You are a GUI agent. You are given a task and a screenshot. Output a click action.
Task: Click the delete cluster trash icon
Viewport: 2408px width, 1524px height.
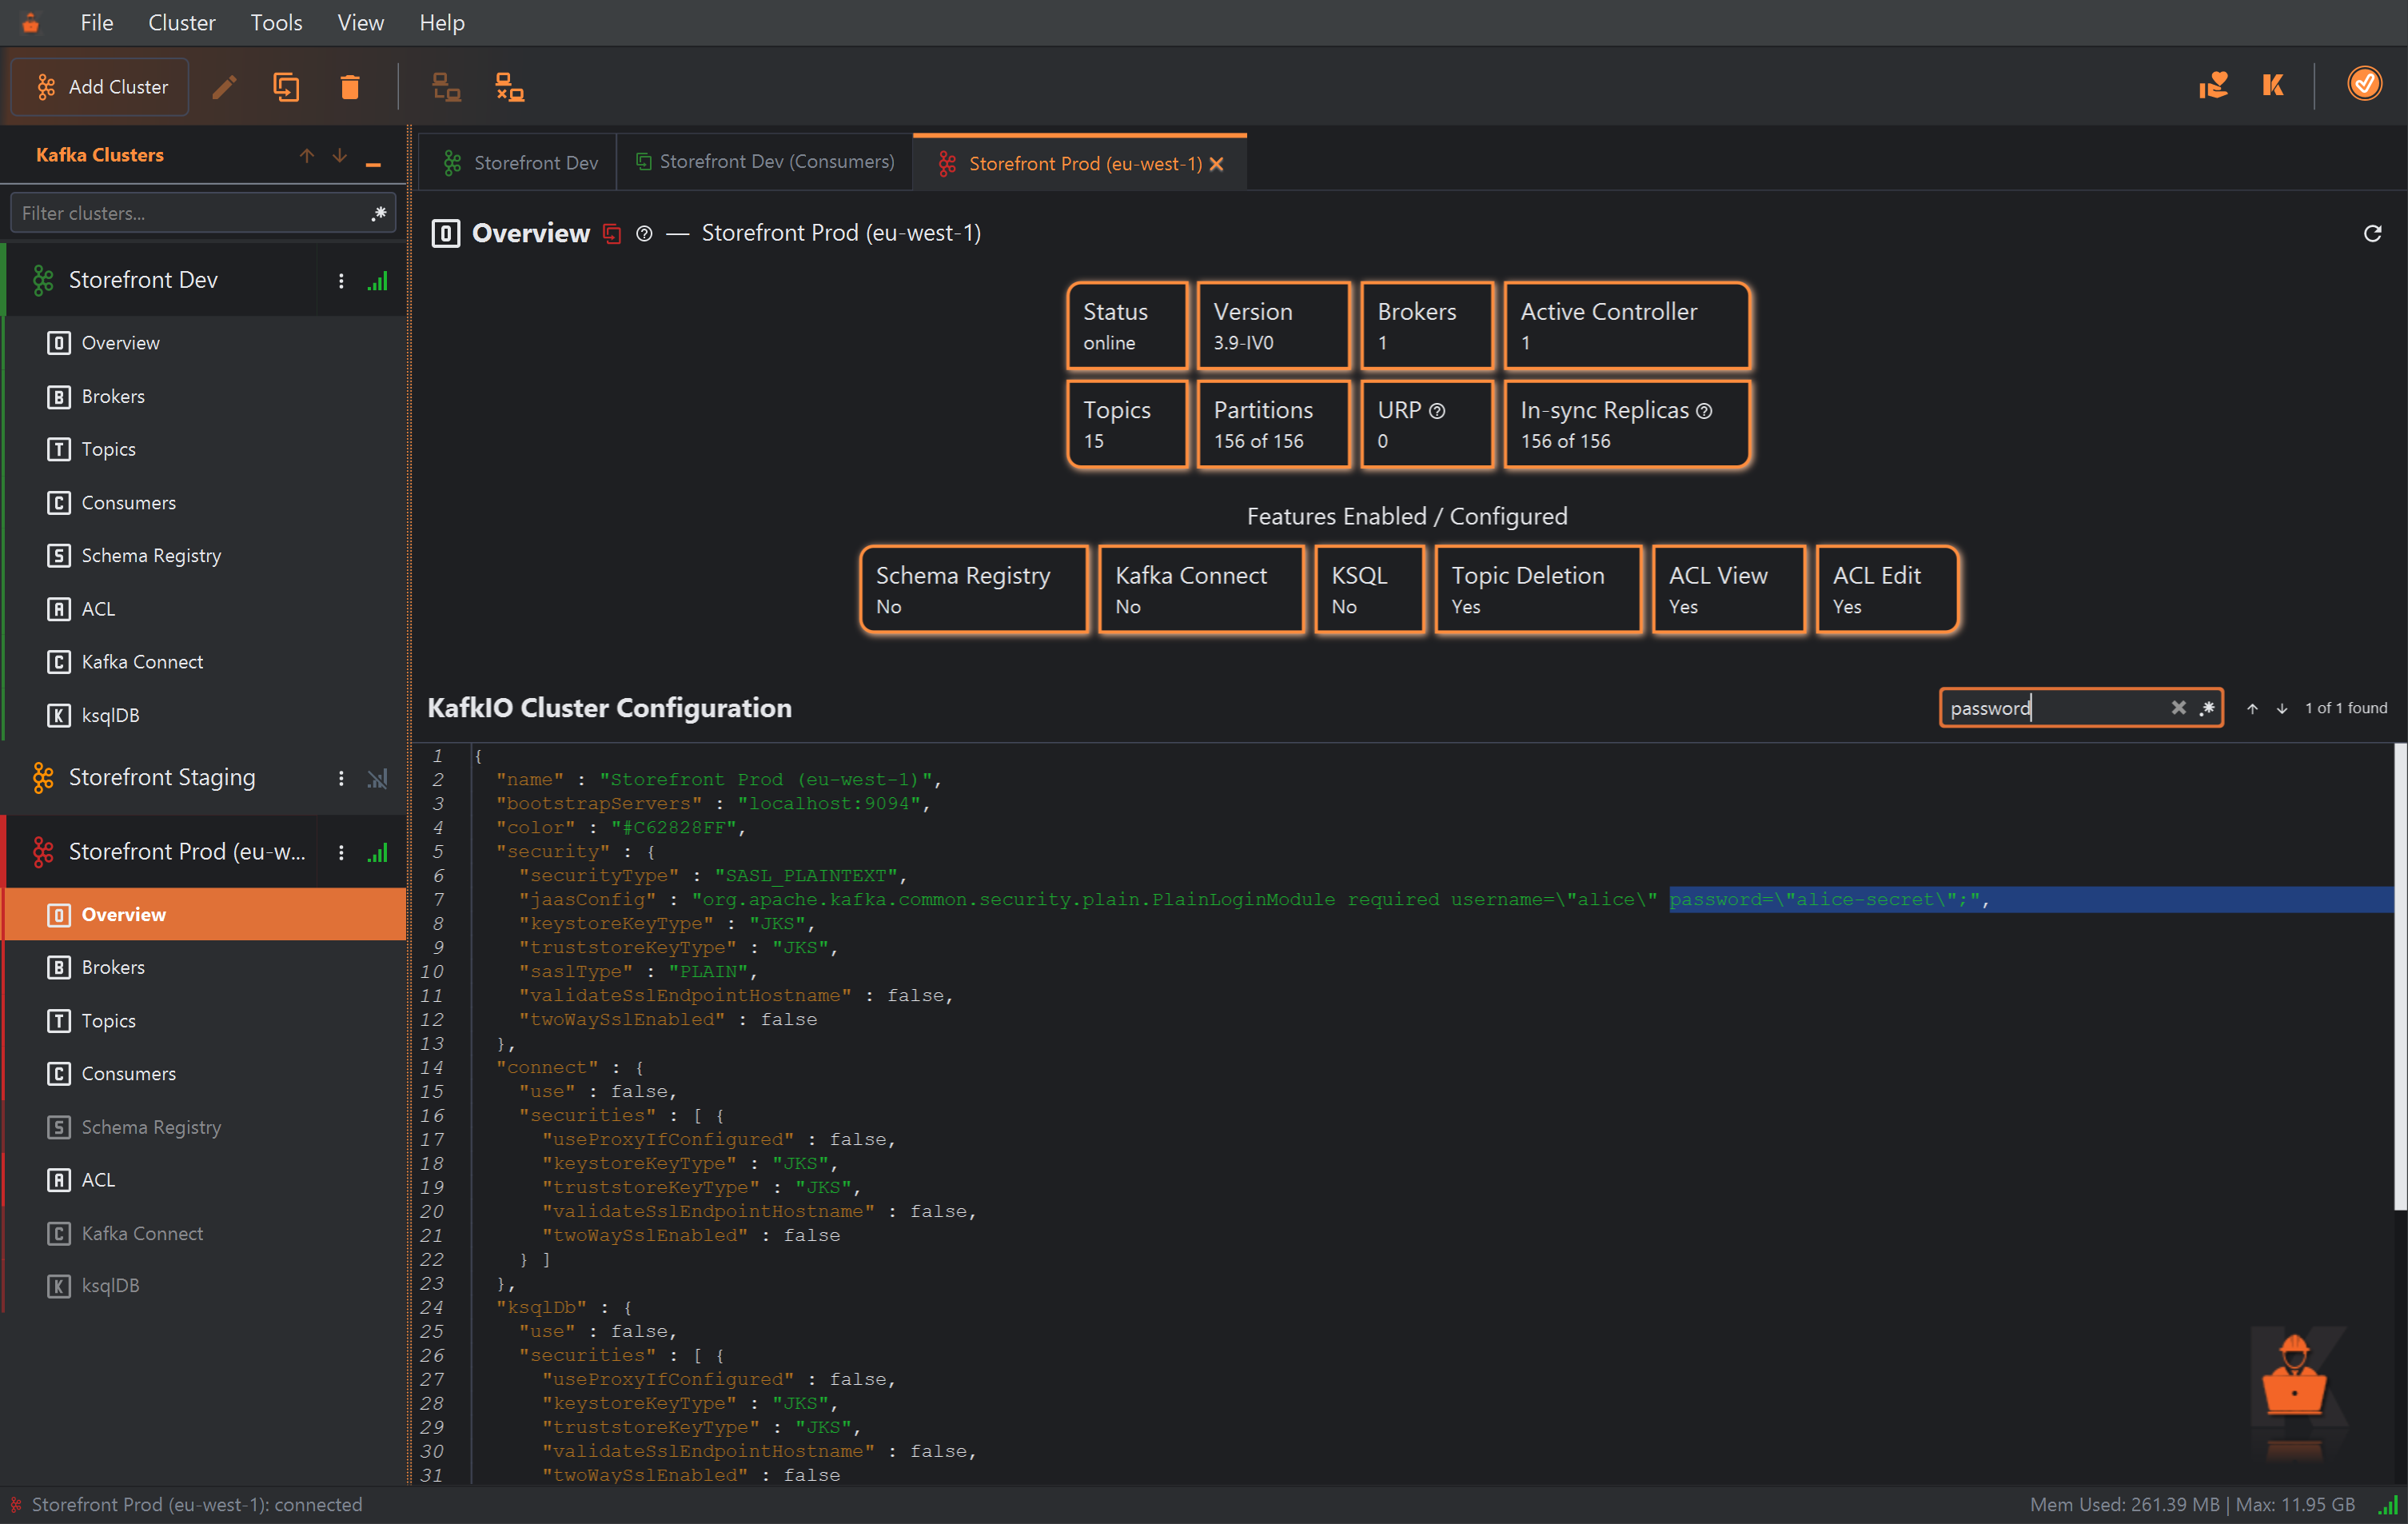349,87
